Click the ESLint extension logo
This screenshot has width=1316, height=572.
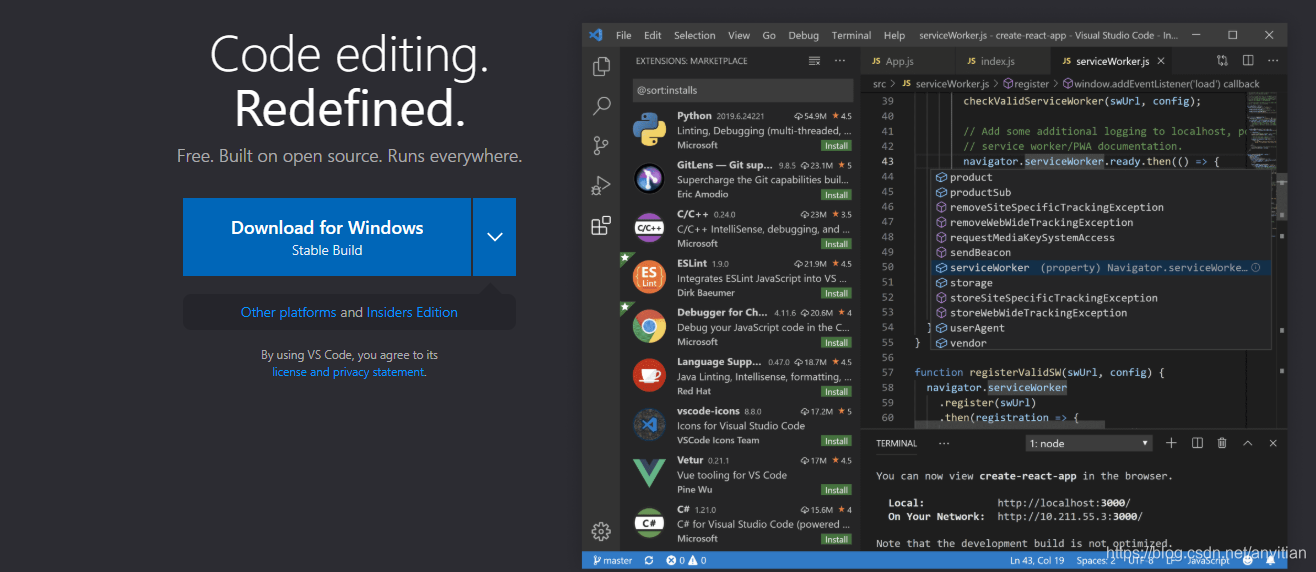[649, 277]
